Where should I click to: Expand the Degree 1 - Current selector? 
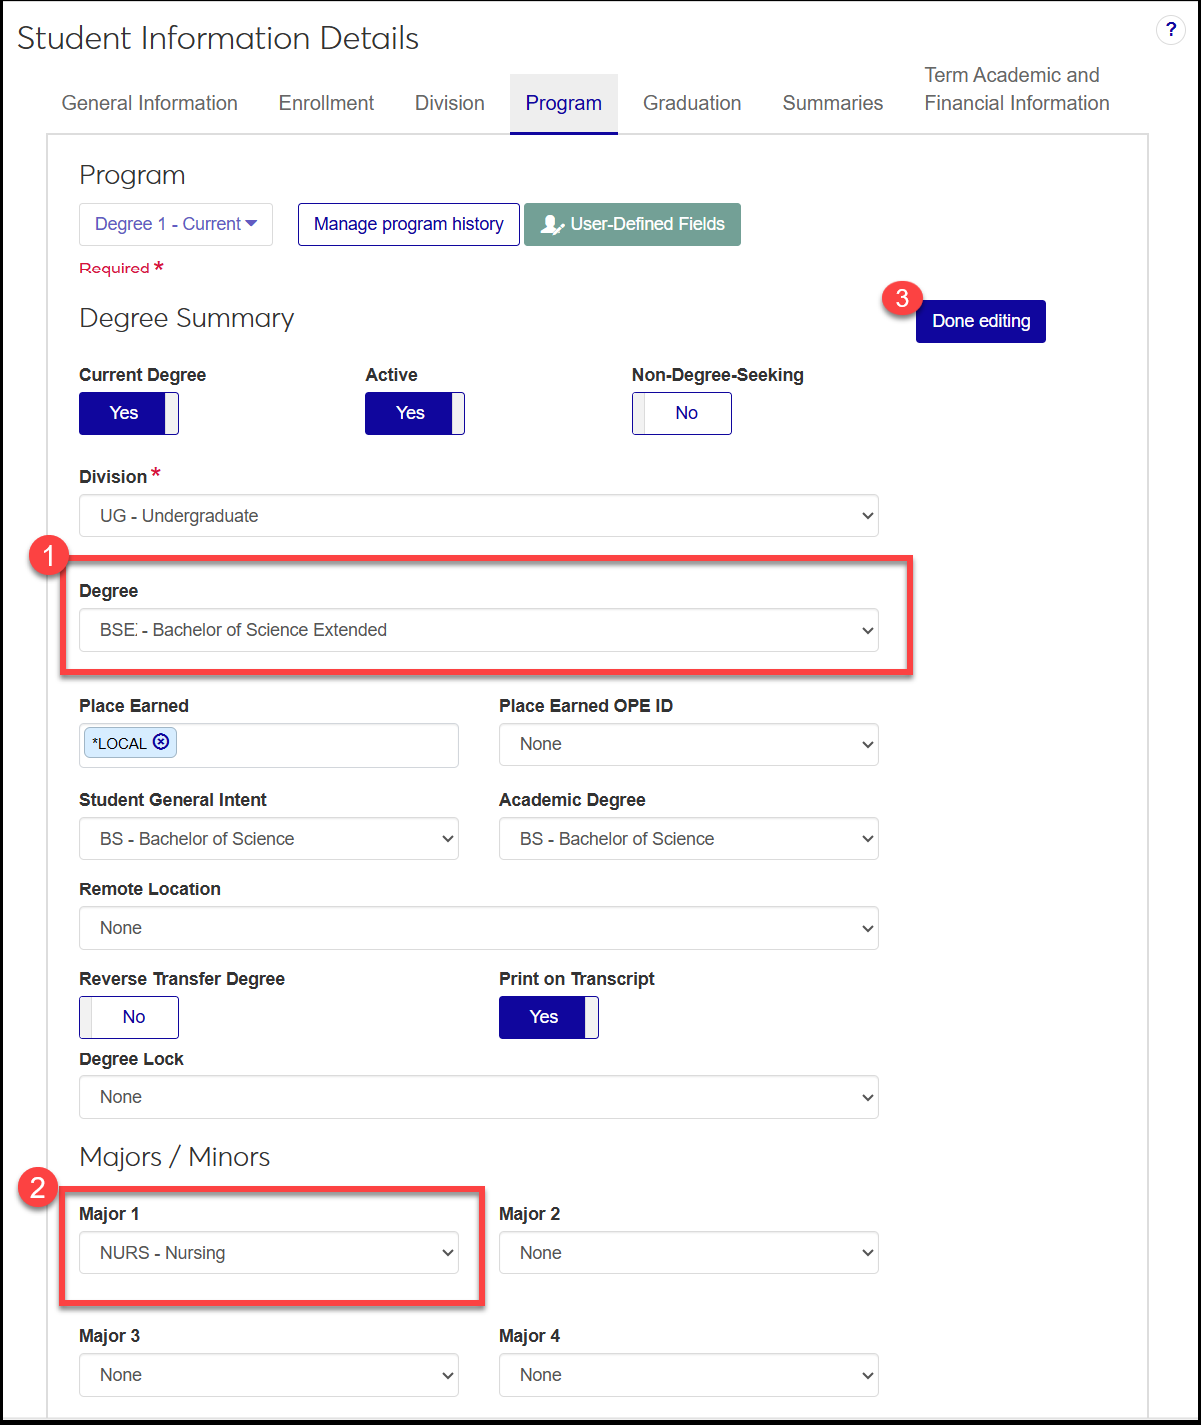pos(175,224)
